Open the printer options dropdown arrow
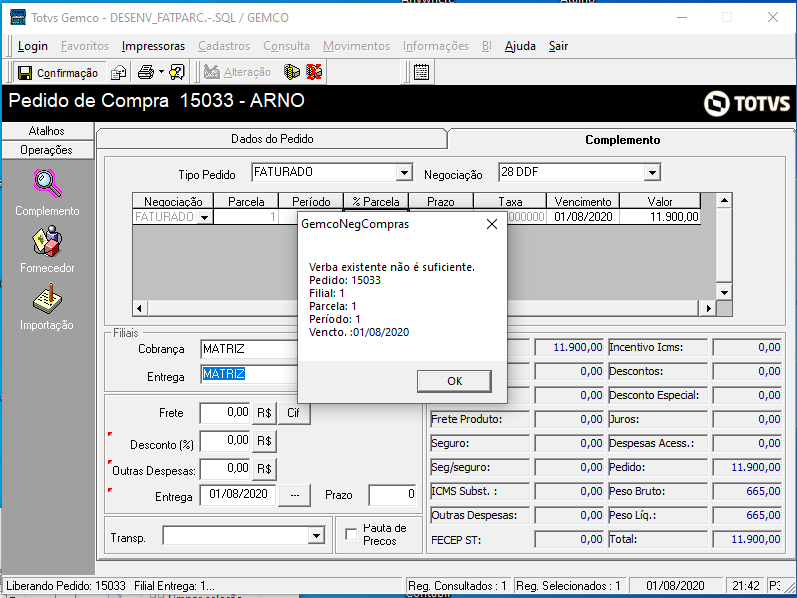The height and width of the screenshot is (598, 797). coord(161,72)
